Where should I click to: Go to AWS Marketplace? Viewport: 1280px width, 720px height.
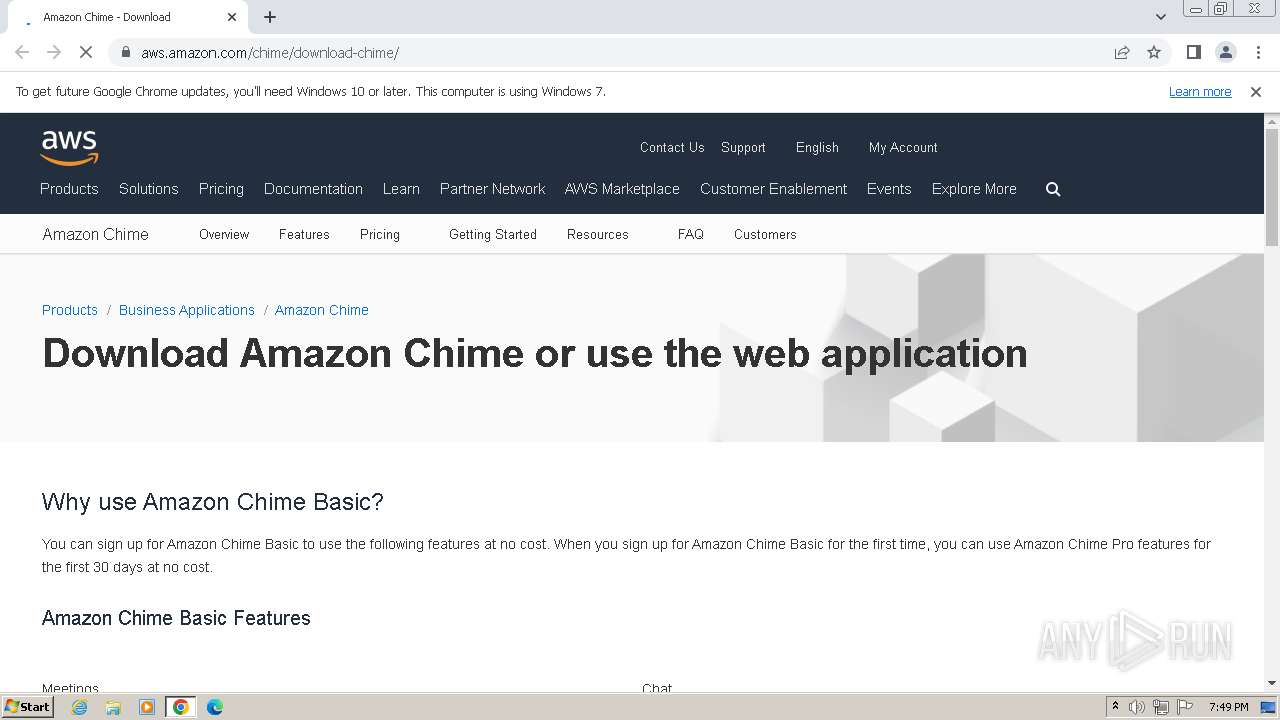click(x=622, y=189)
